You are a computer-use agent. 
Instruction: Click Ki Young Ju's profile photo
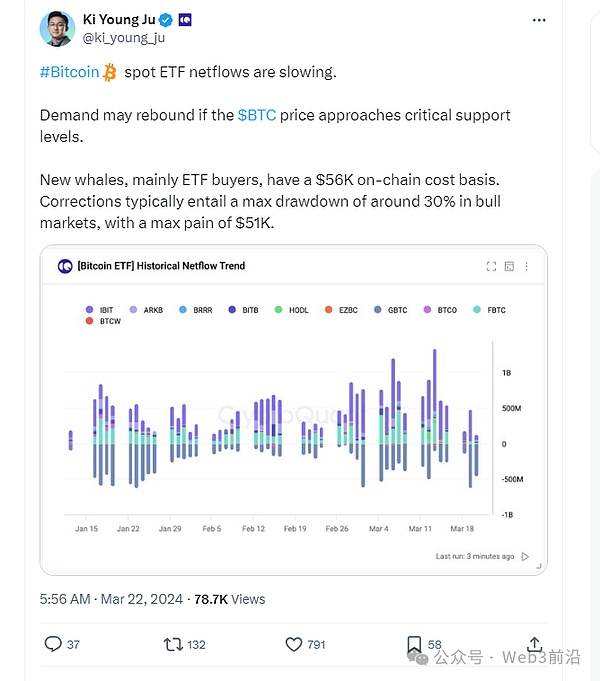(57, 28)
